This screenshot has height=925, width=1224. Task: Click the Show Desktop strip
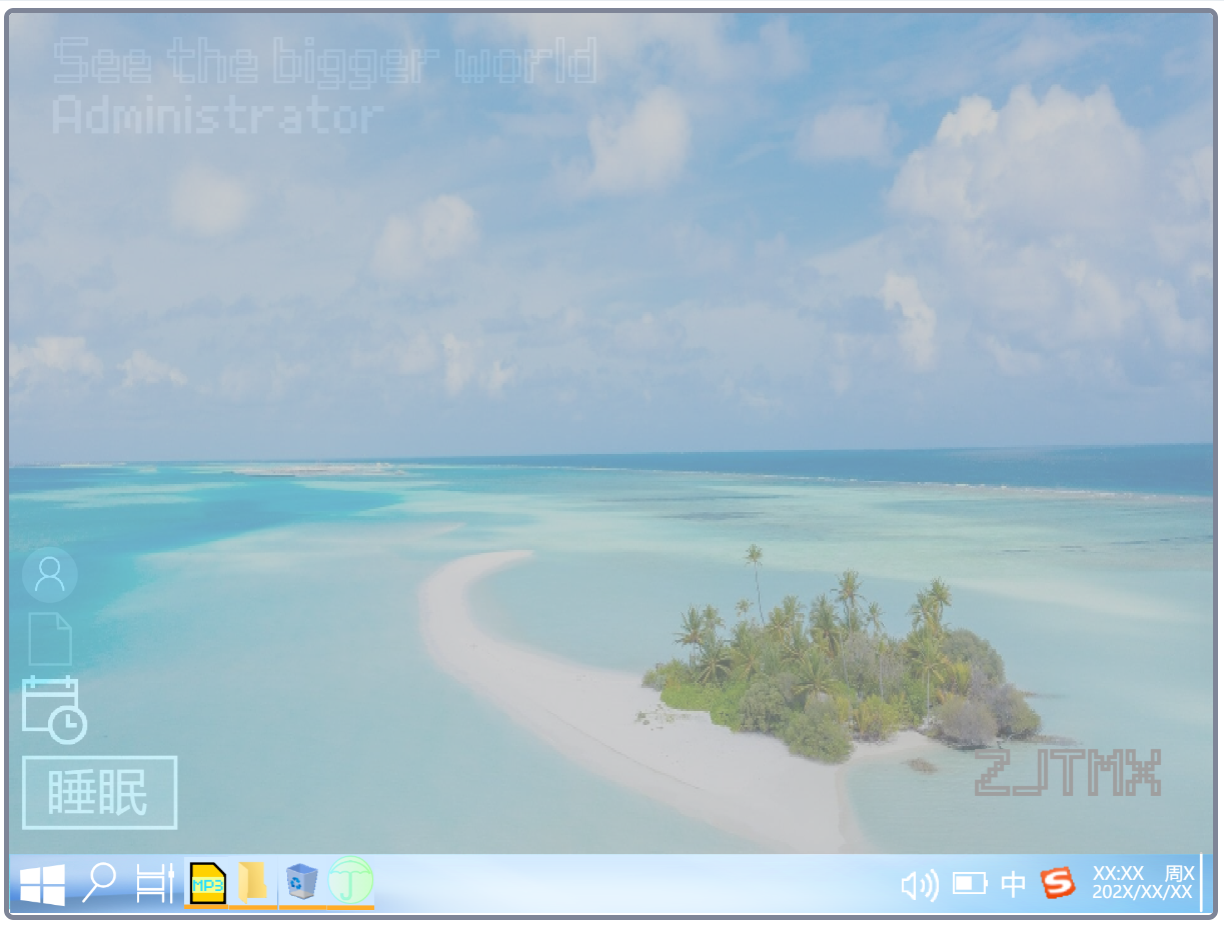click(x=1202, y=883)
